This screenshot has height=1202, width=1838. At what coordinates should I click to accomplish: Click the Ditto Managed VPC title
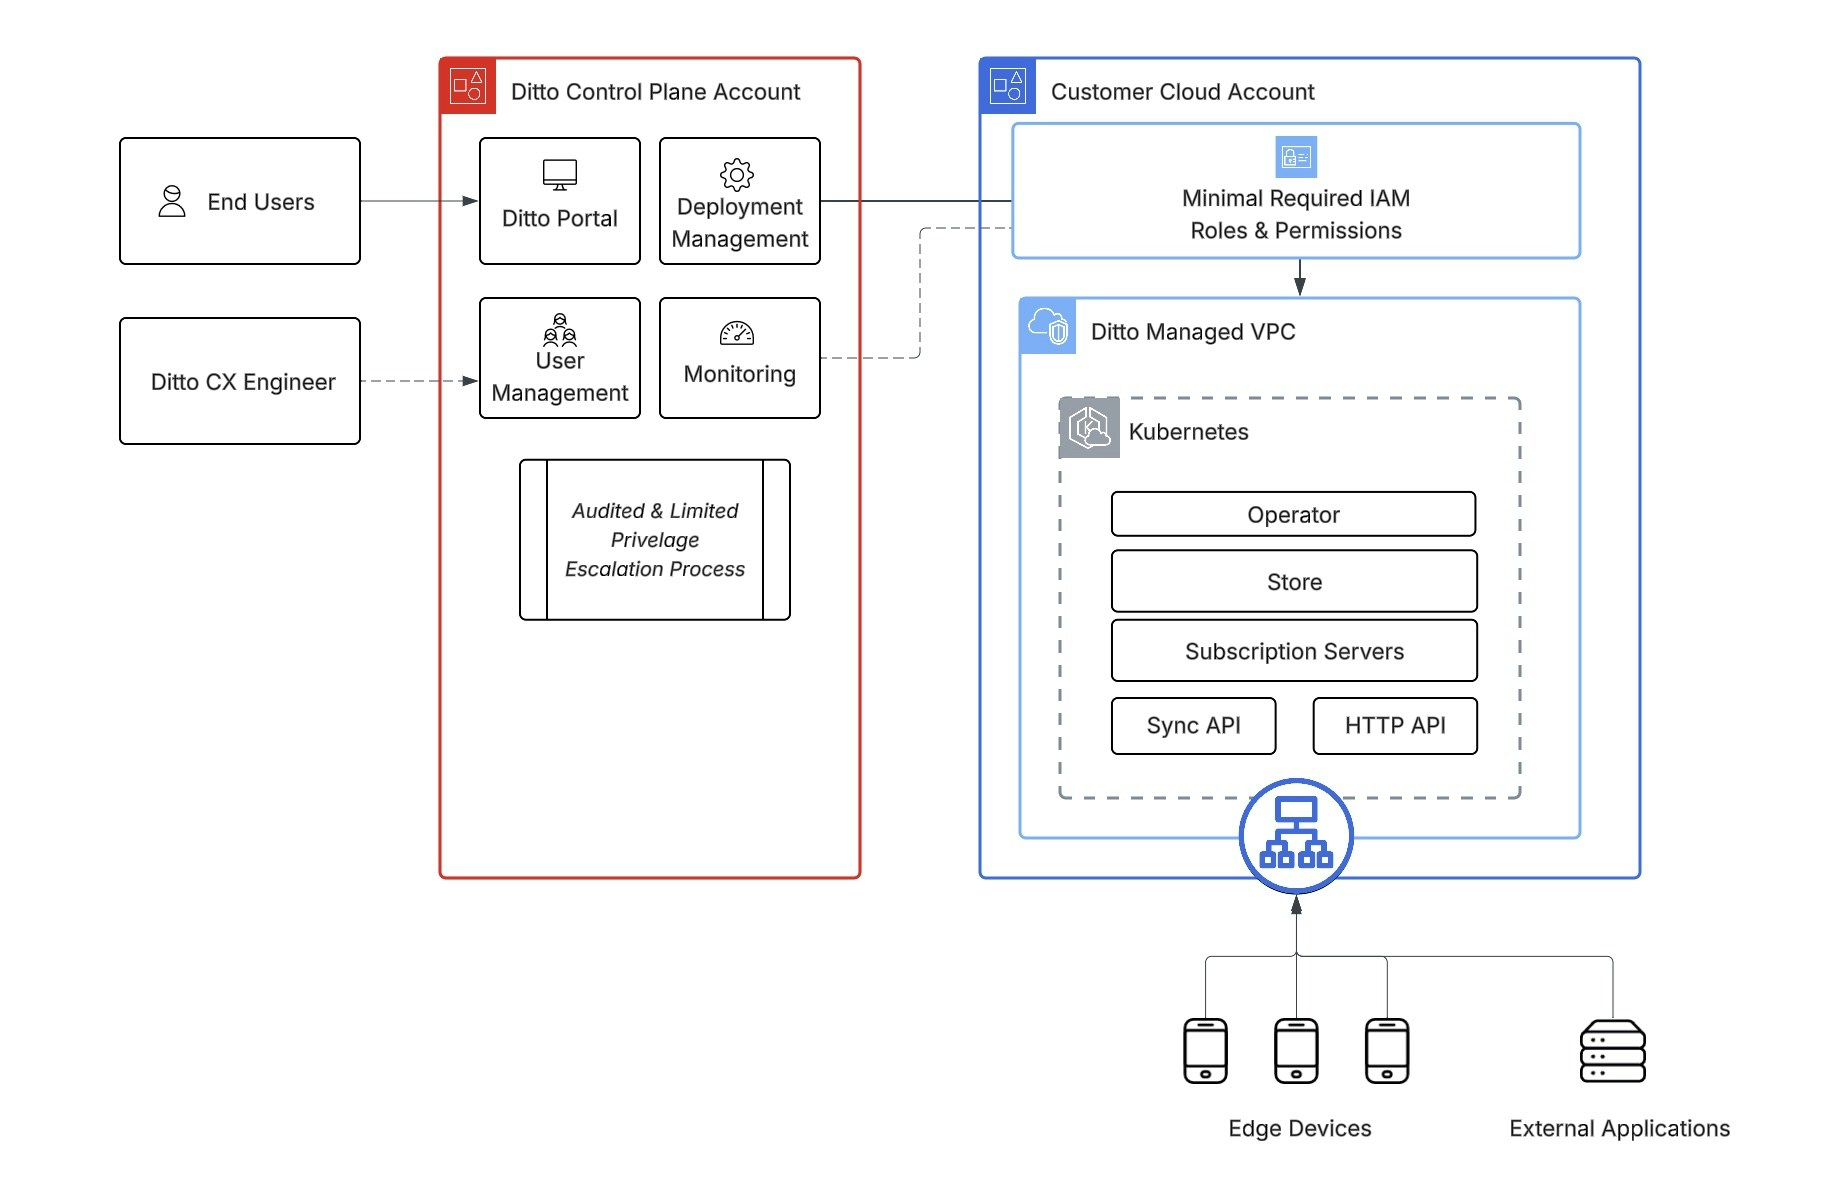(x=1193, y=332)
